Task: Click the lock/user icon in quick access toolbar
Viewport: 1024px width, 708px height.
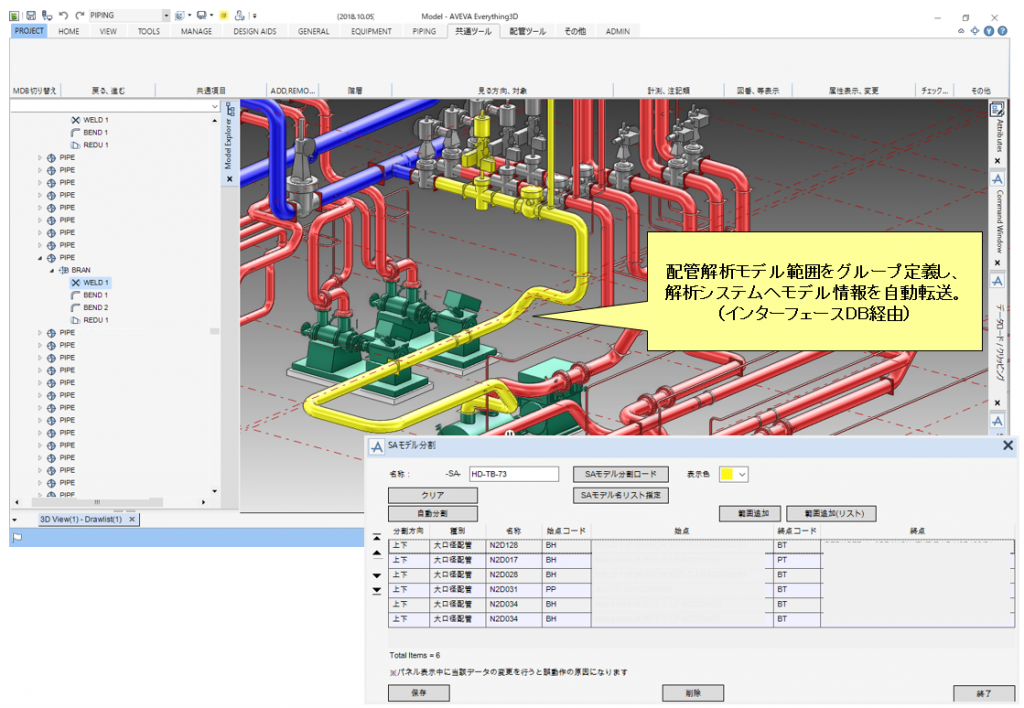Action: click(240, 15)
